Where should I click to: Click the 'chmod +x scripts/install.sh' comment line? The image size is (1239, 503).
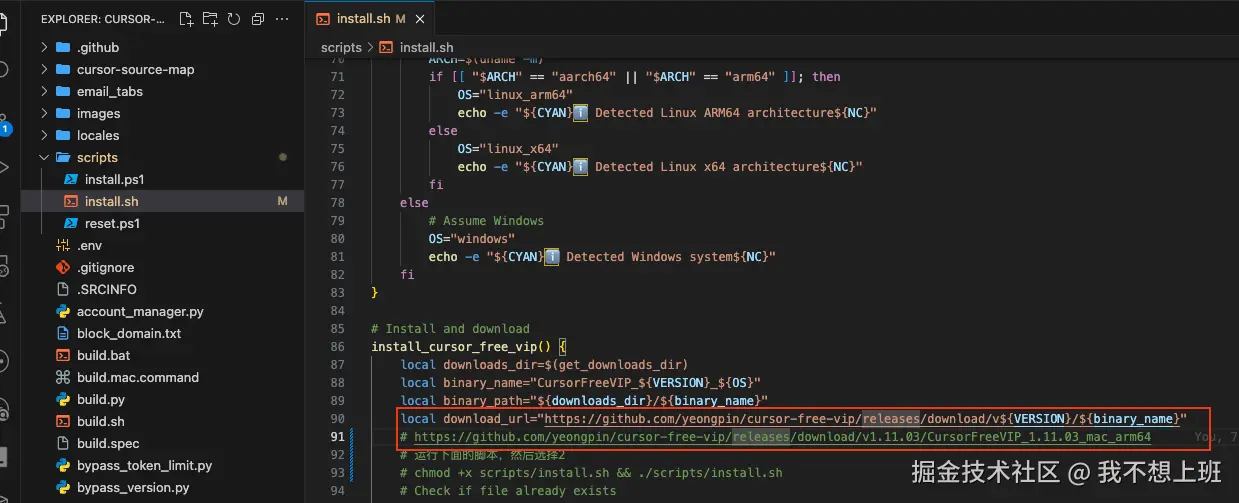tap(591, 473)
